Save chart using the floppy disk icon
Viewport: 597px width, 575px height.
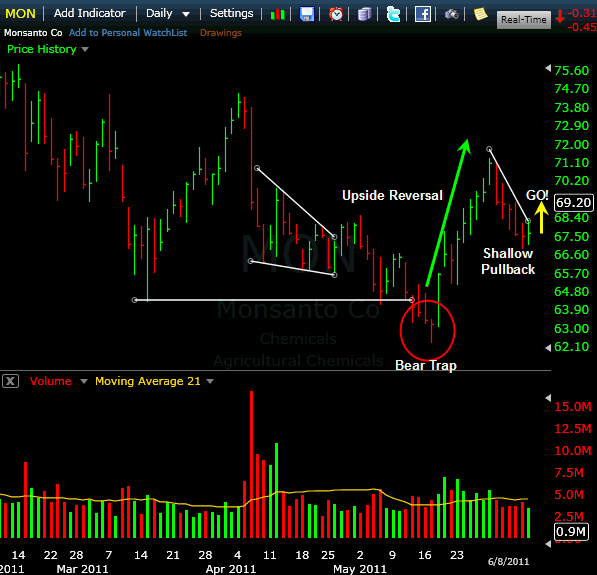[x=306, y=14]
